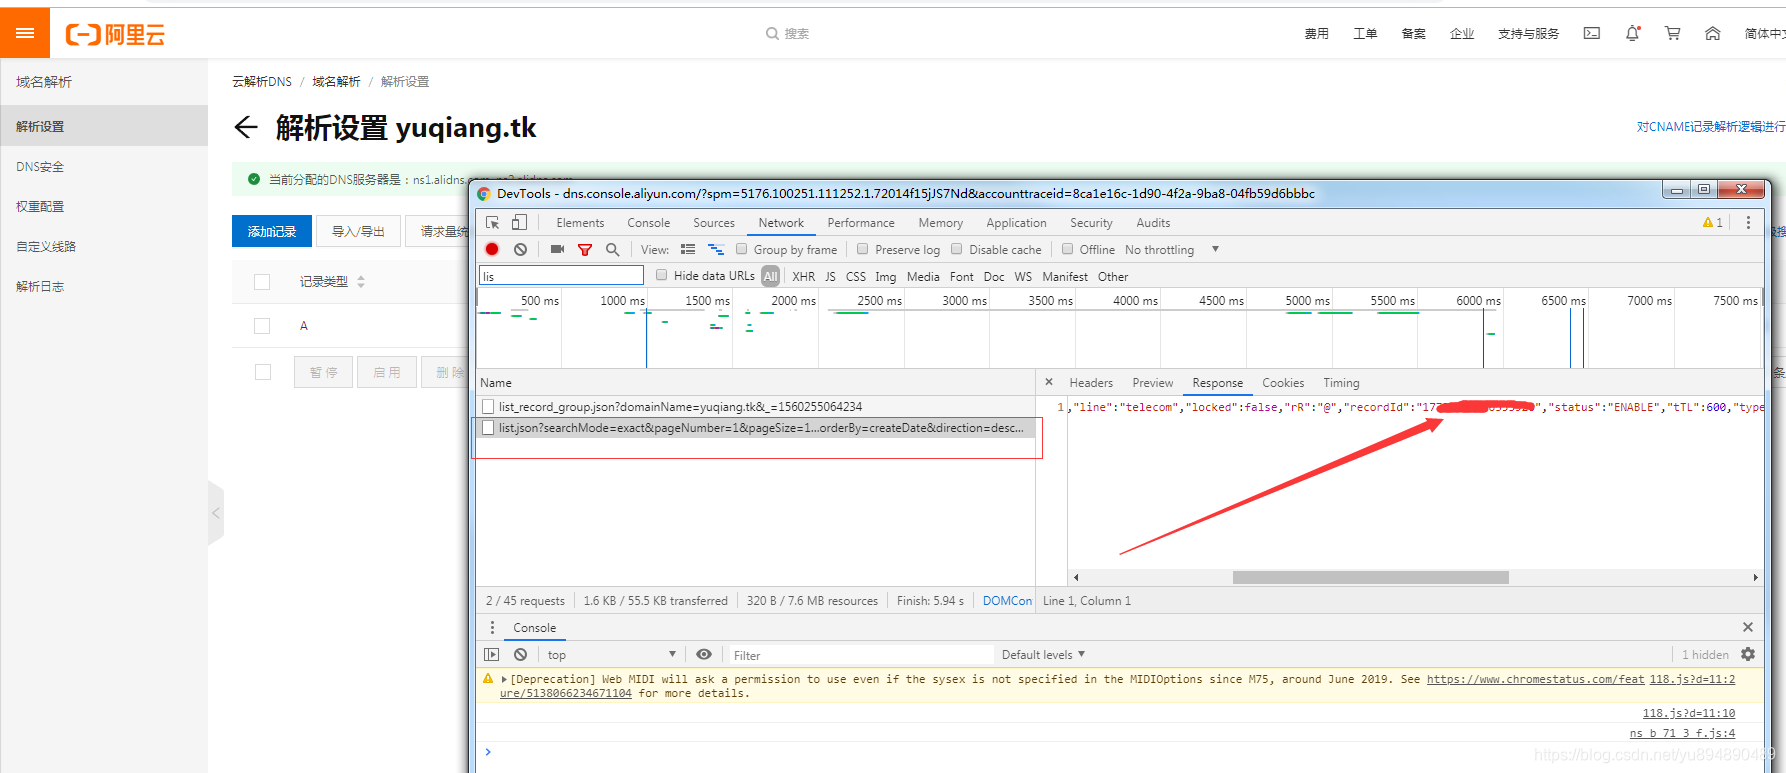Switch to large request rows view

click(688, 249)
